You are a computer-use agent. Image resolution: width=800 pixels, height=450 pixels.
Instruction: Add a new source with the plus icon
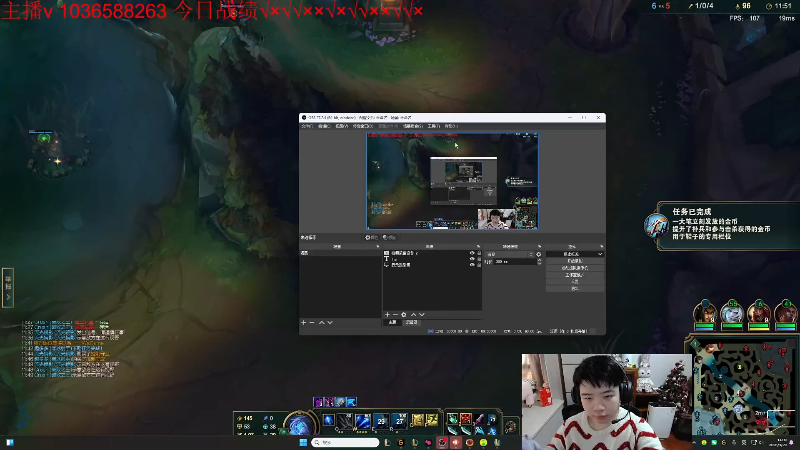click(388, 314)
